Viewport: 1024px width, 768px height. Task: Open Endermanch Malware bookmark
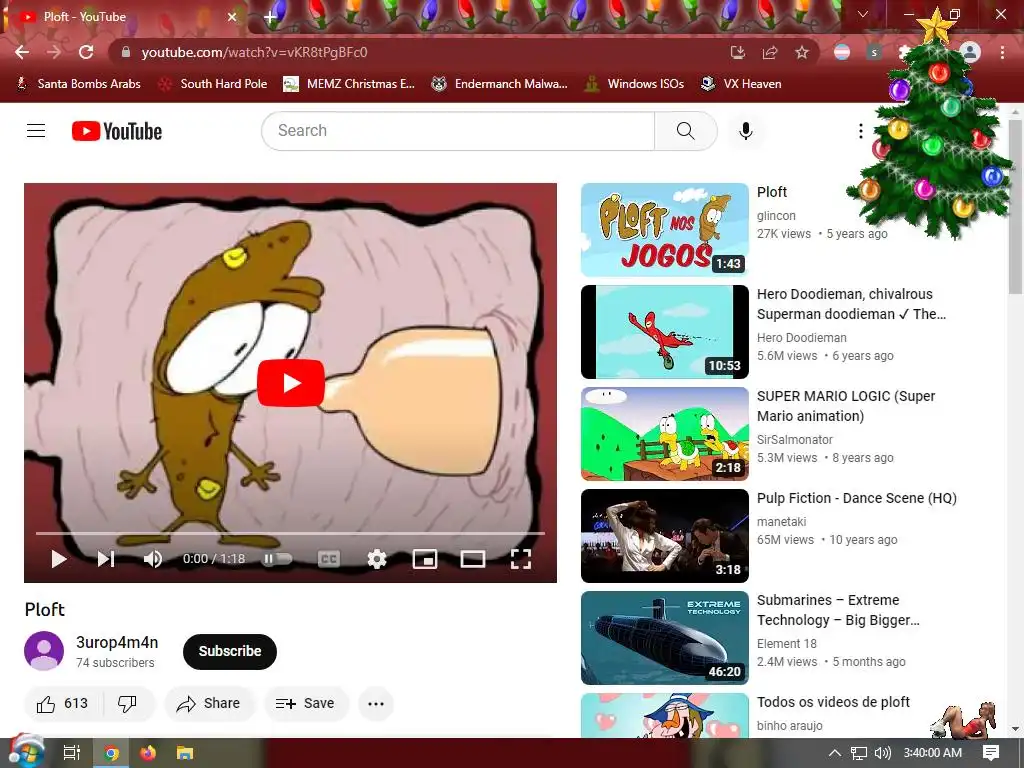coord(500,84)
